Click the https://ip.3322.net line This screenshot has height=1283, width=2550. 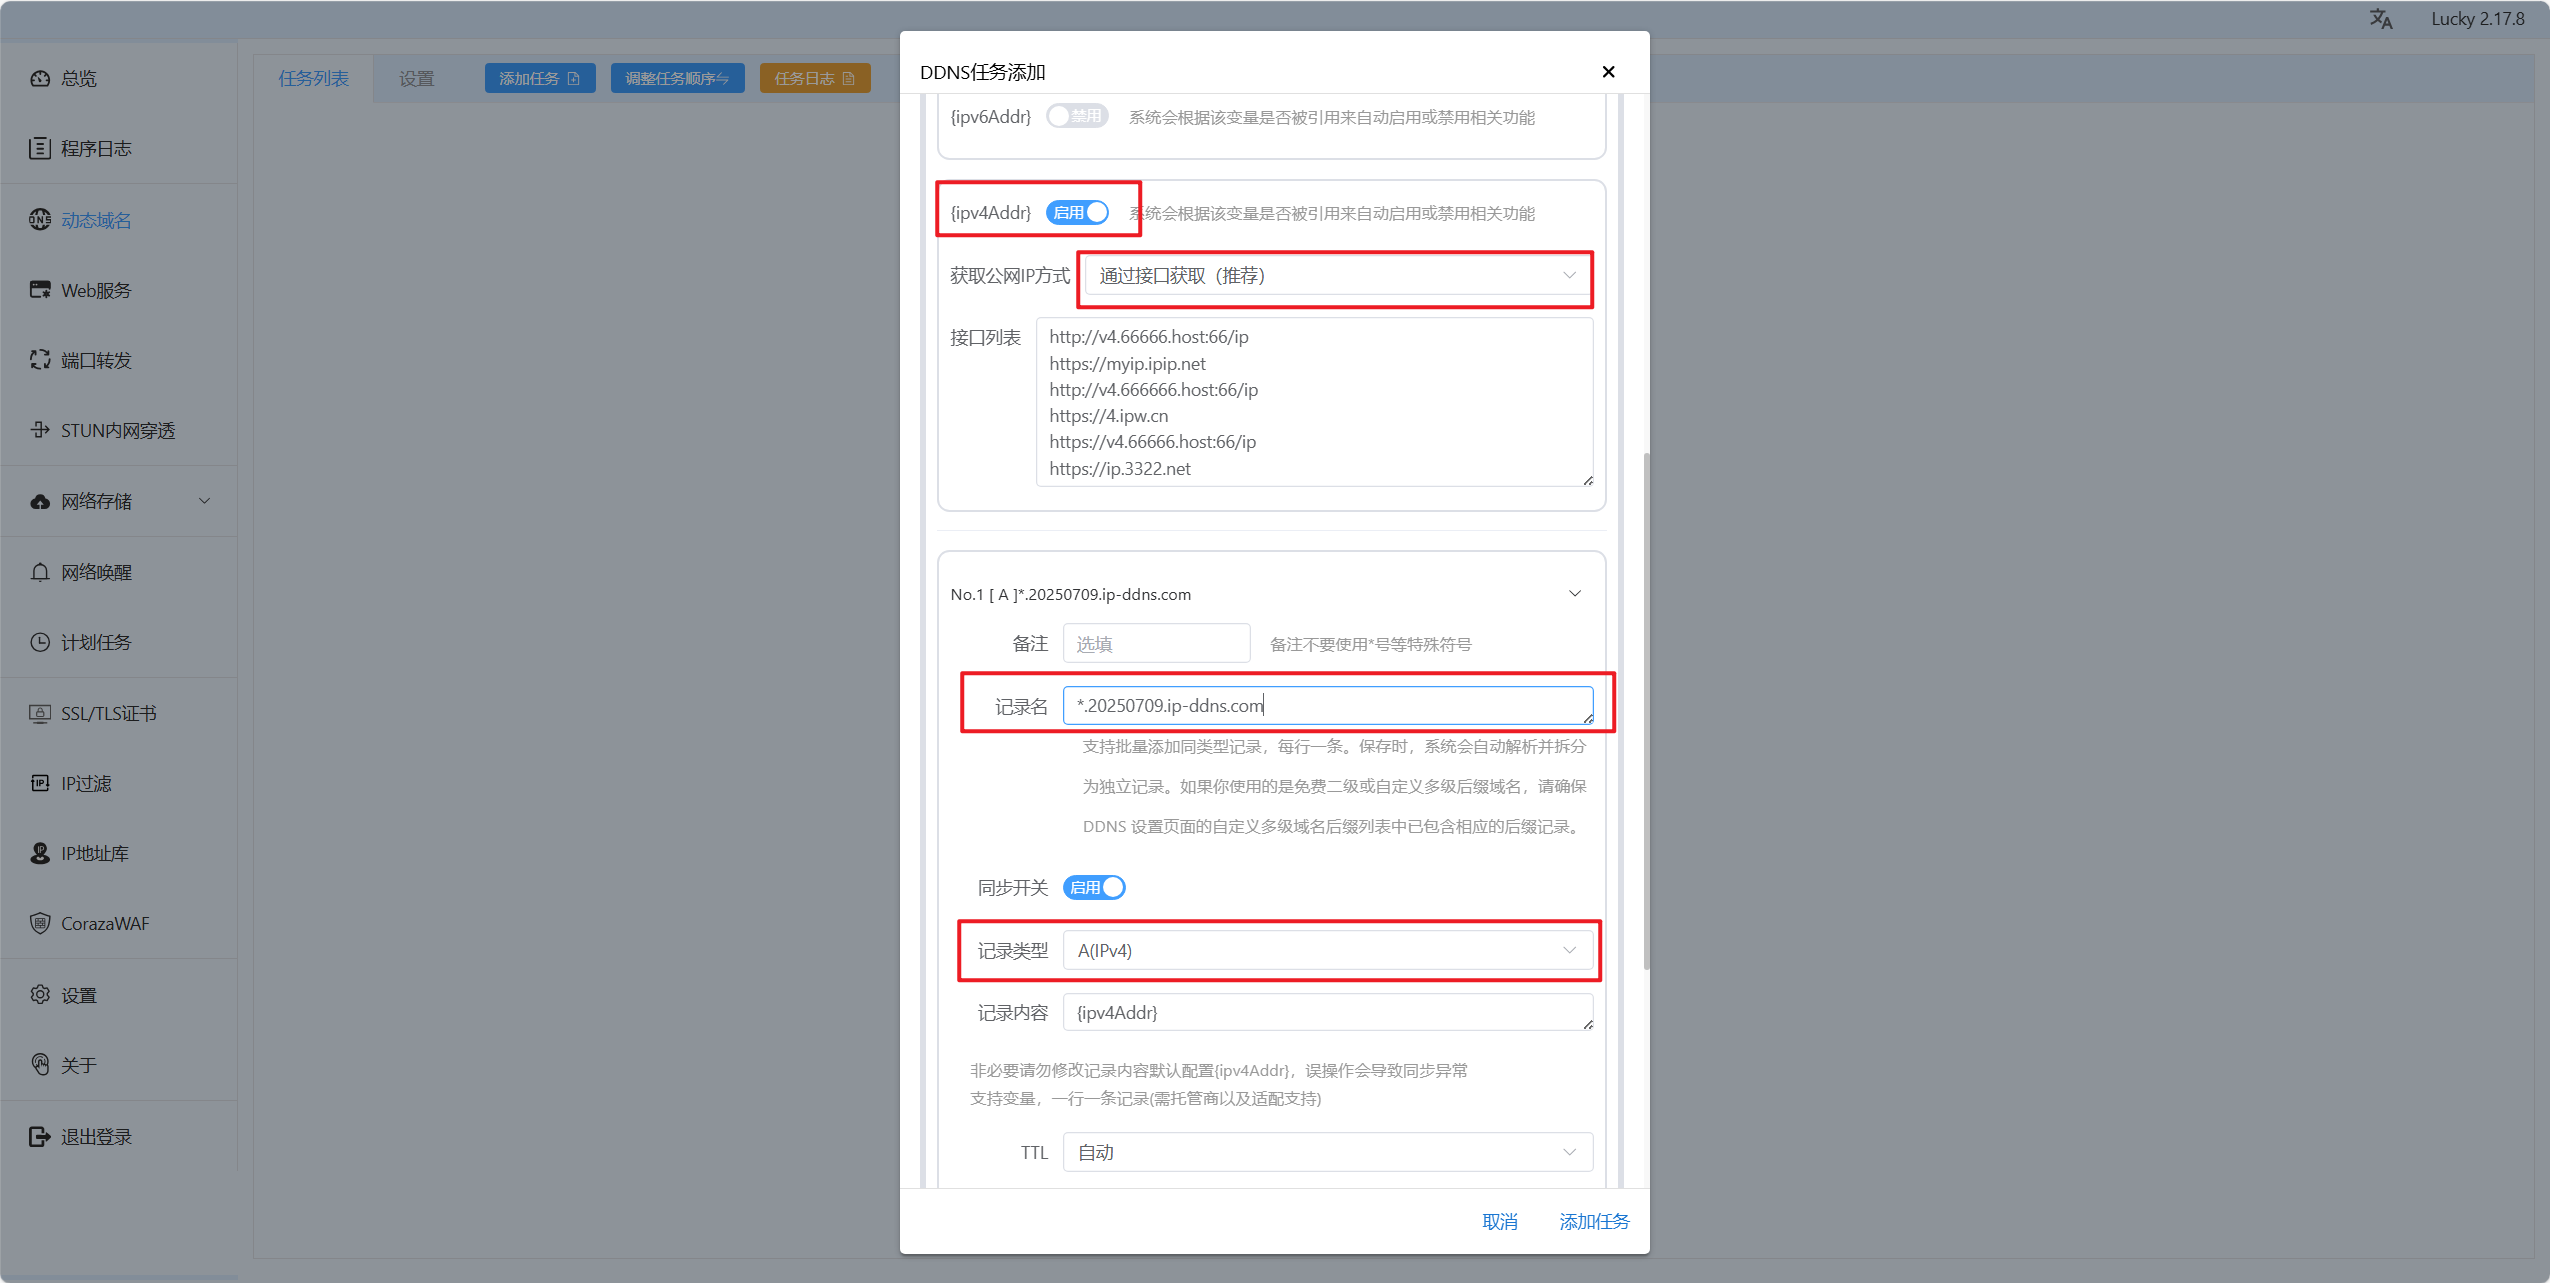coord(1120,468)
